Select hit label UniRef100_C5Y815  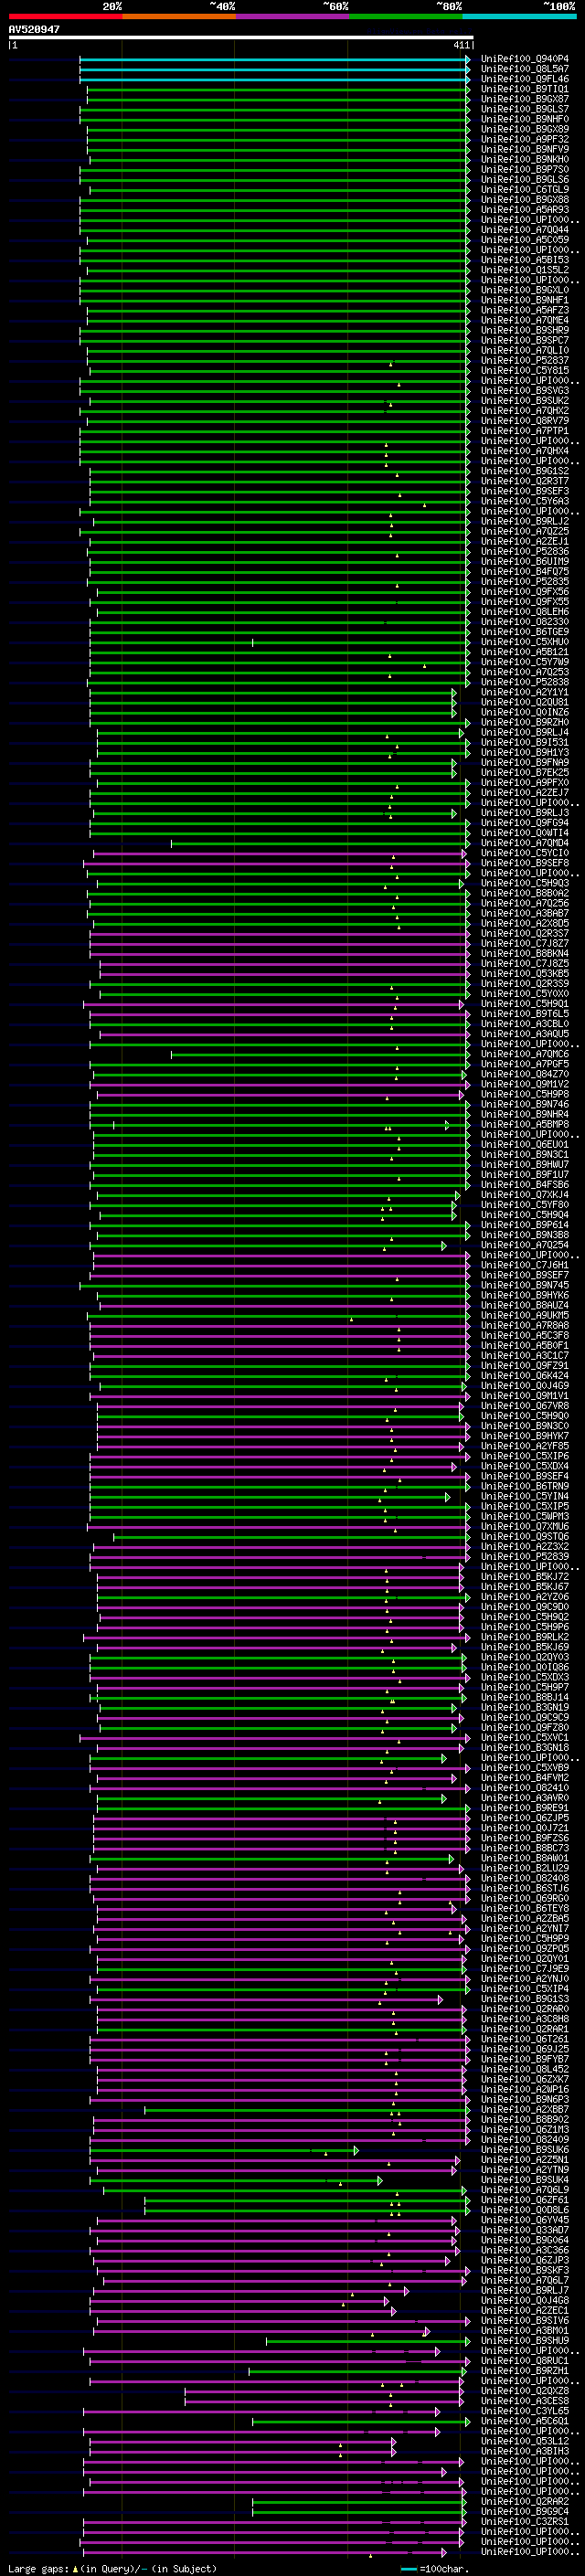click(x=525, y=370)
